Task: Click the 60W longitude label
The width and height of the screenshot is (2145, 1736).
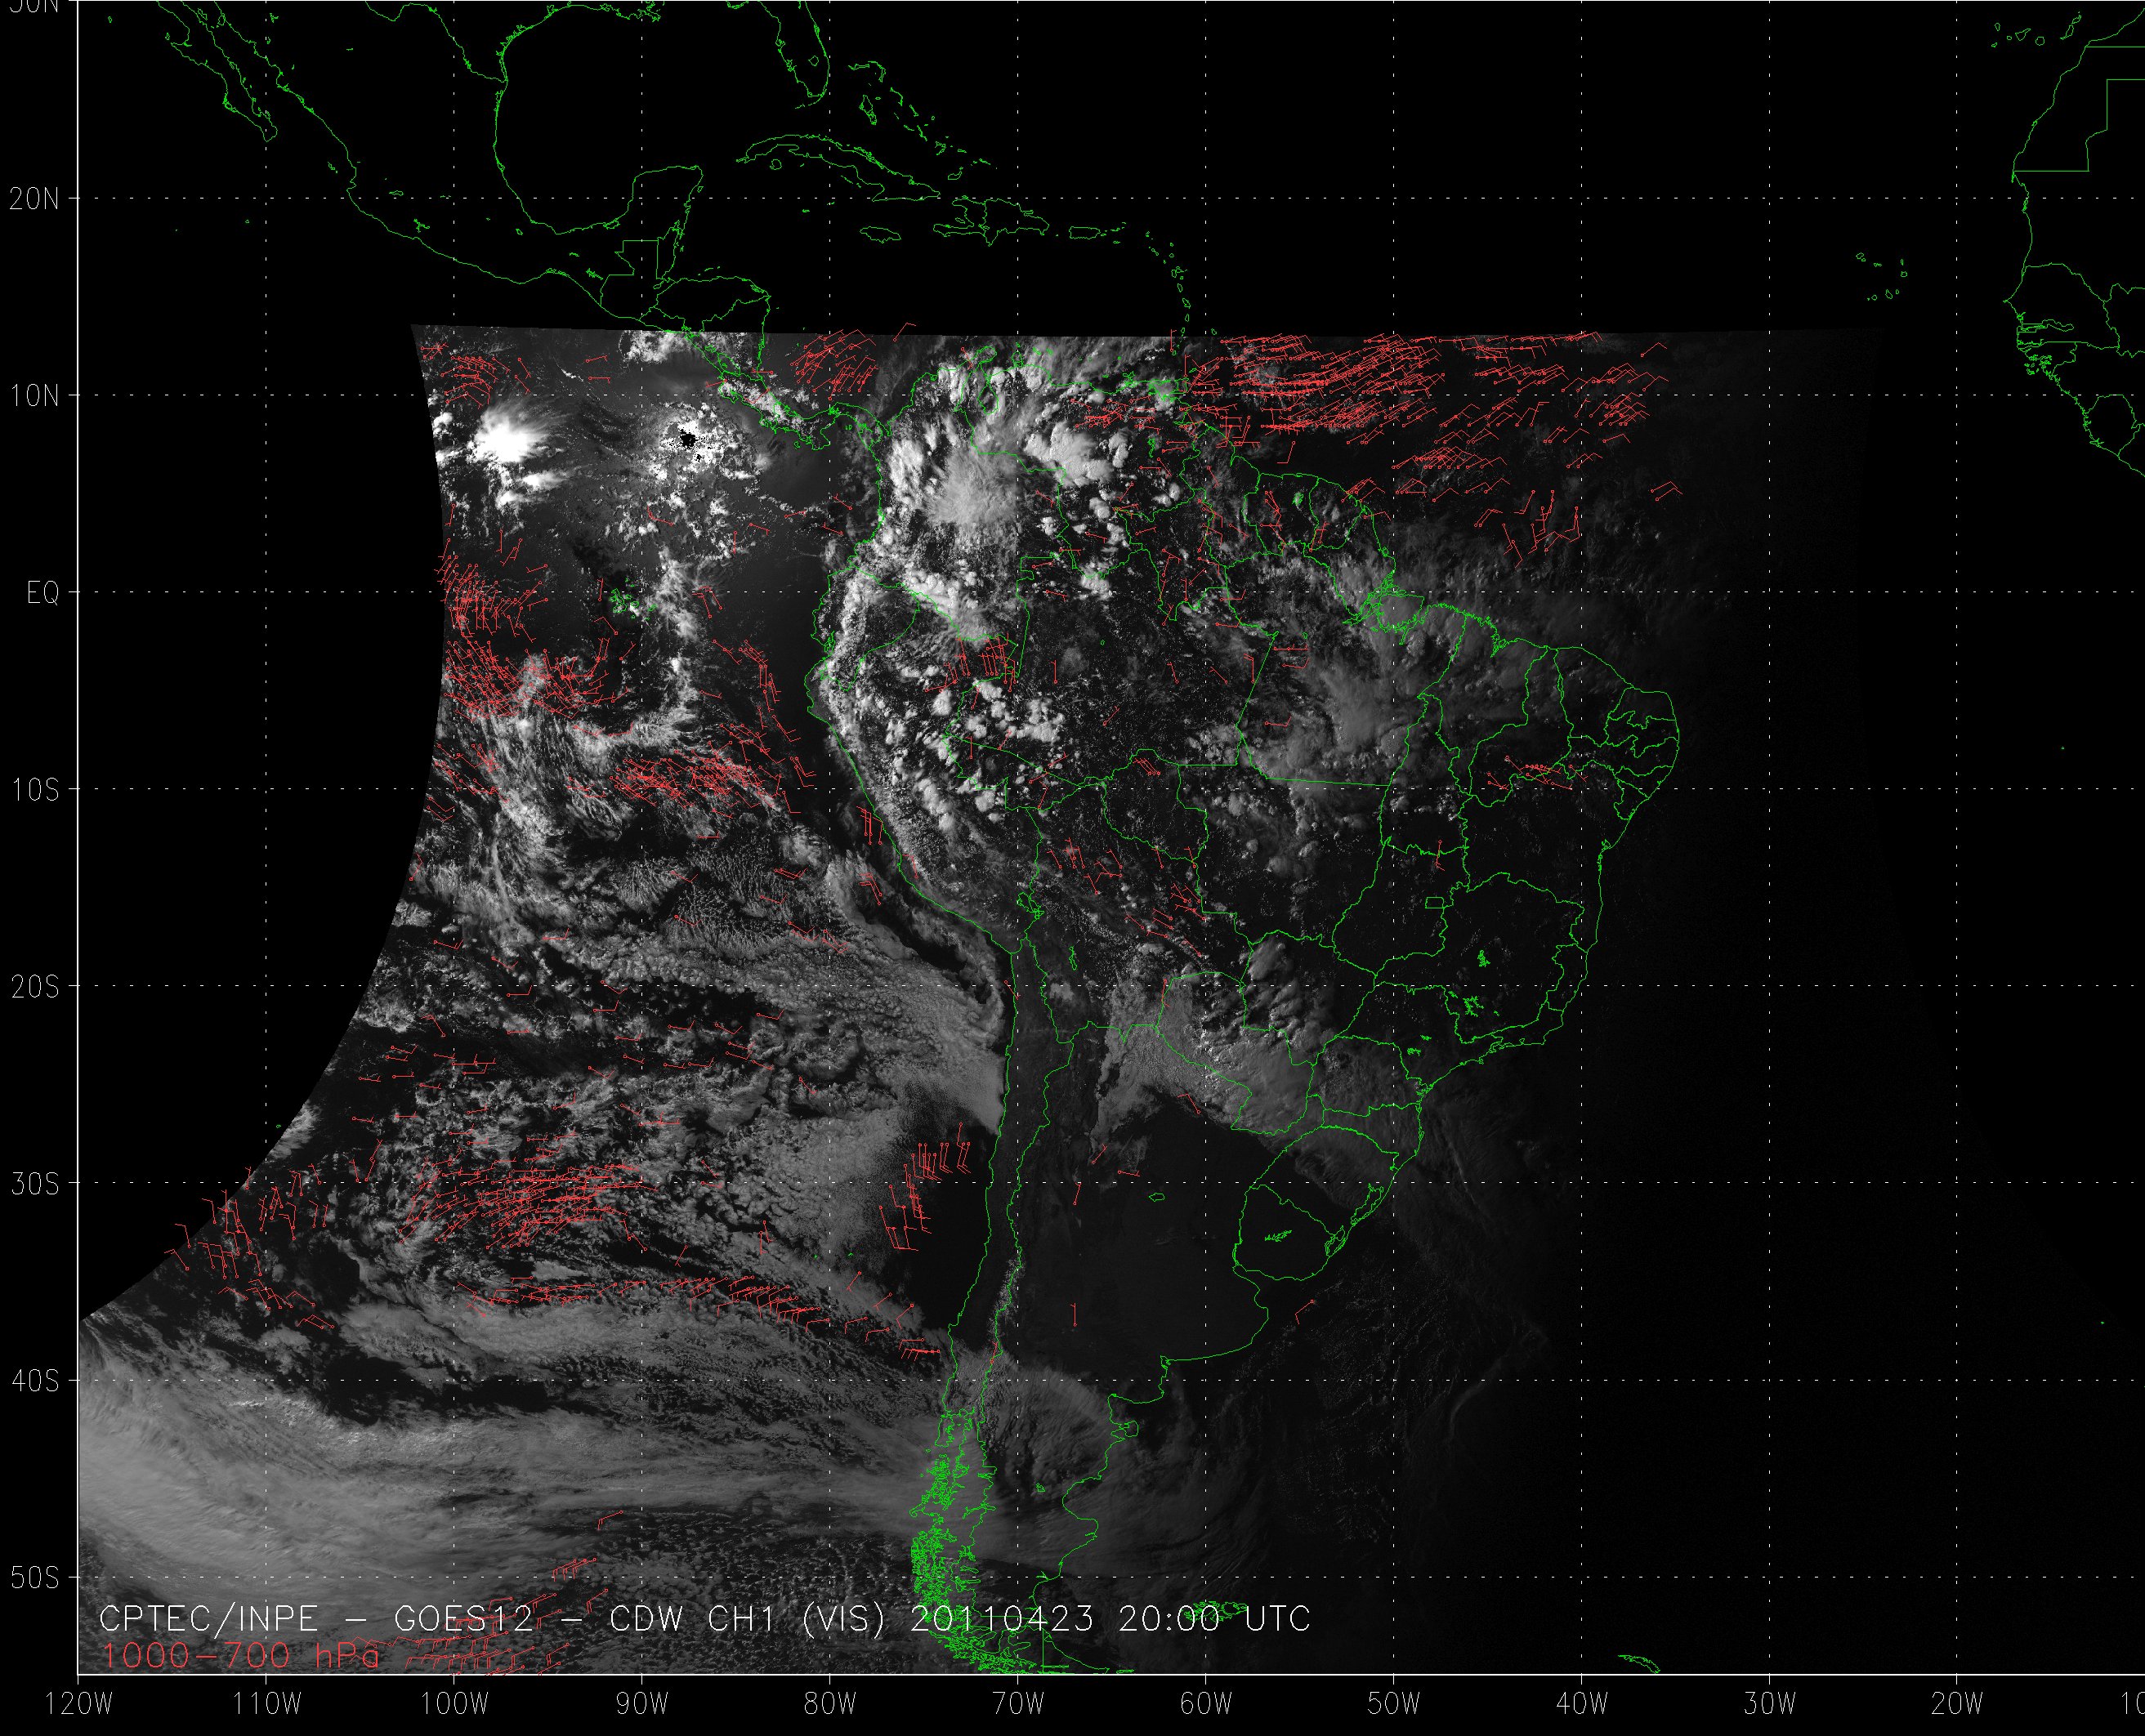Action: 1206,1704
